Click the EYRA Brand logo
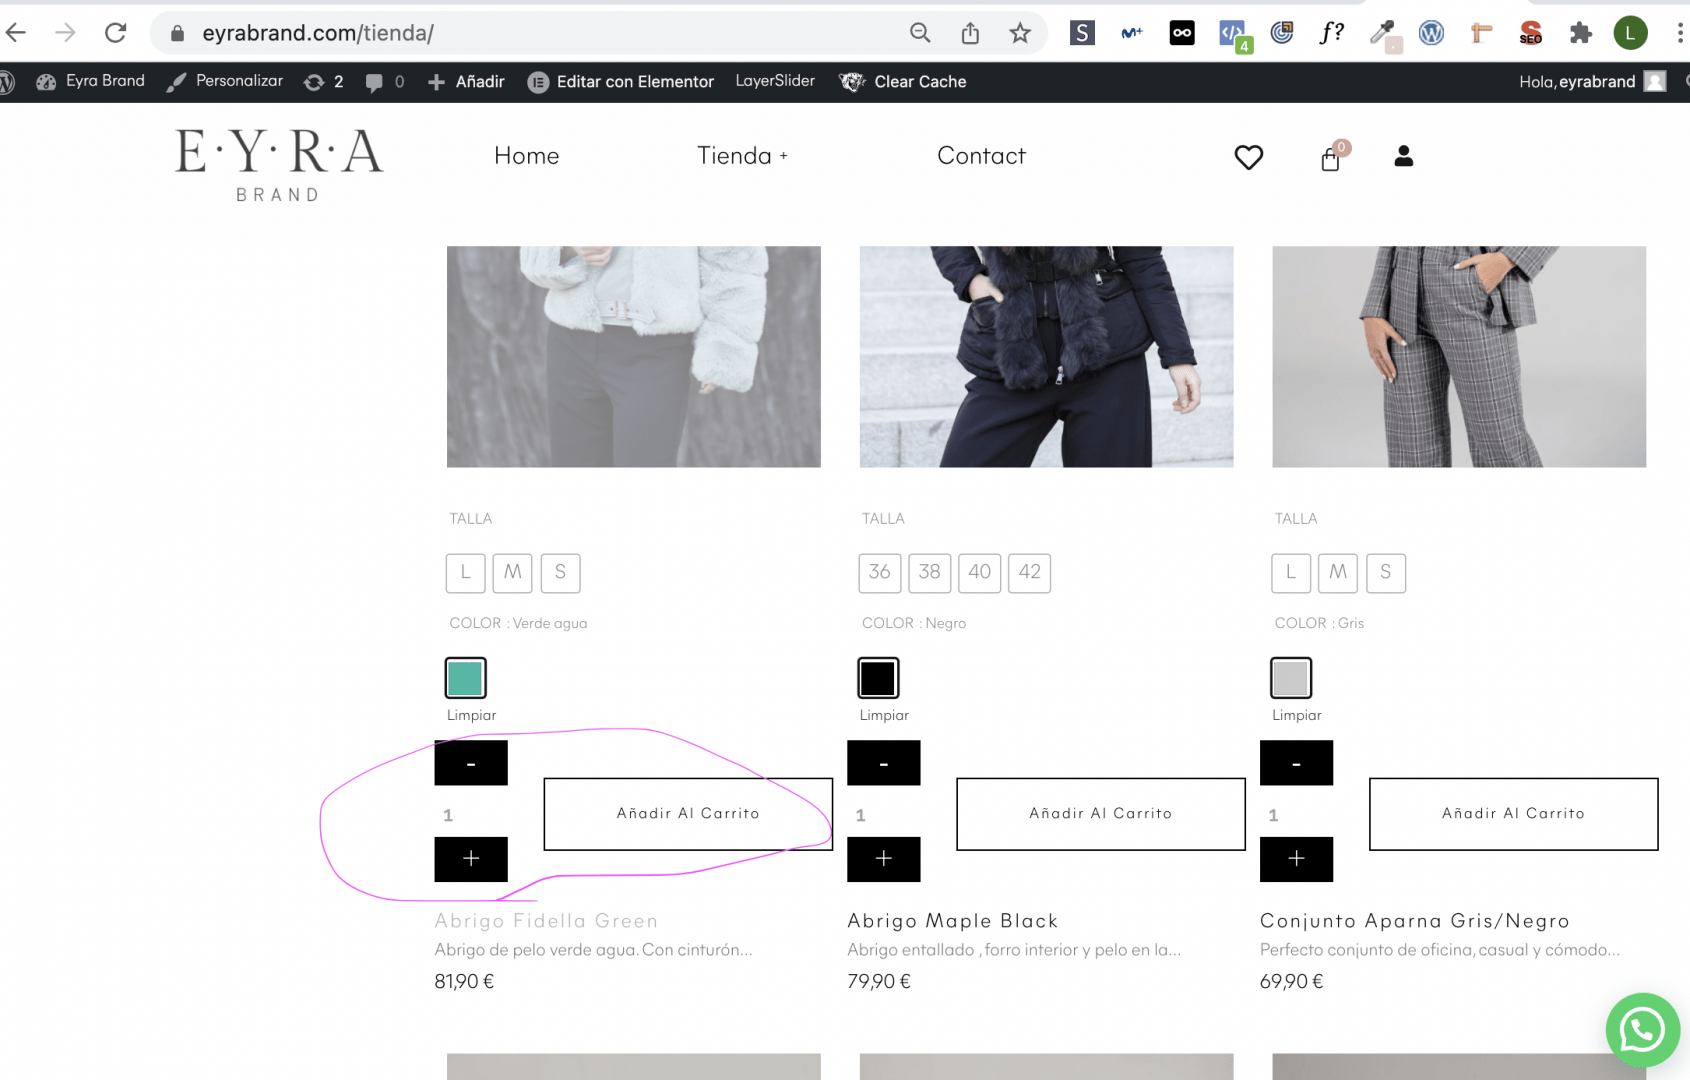Viewport: 1690px width, 1080px height. [279, 165]
